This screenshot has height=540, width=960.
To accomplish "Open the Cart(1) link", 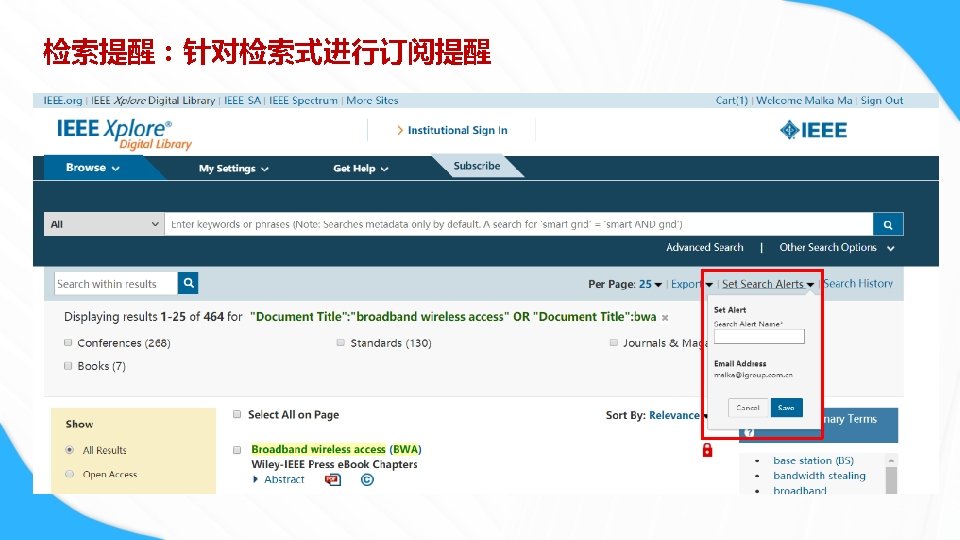I will (732, 100).
